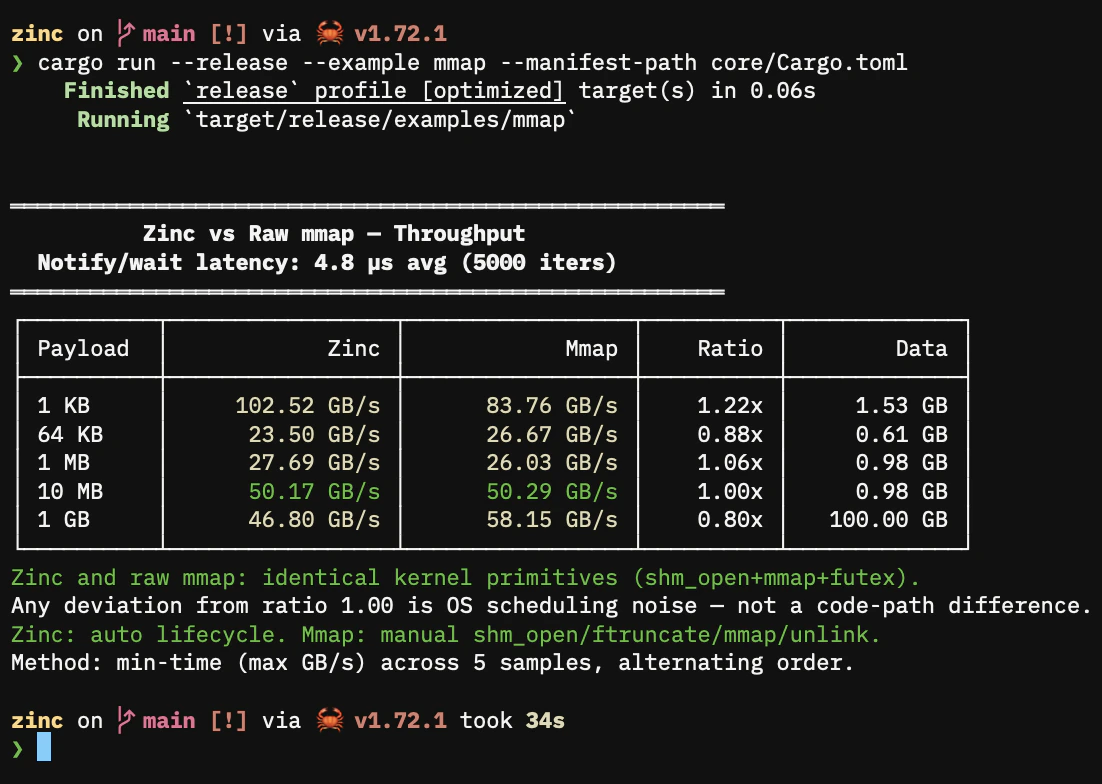Viewport: 1102px width, 784px height.
Task: Click the 'Any deviation from ratio 1.00' line
Action: [552, 606]
